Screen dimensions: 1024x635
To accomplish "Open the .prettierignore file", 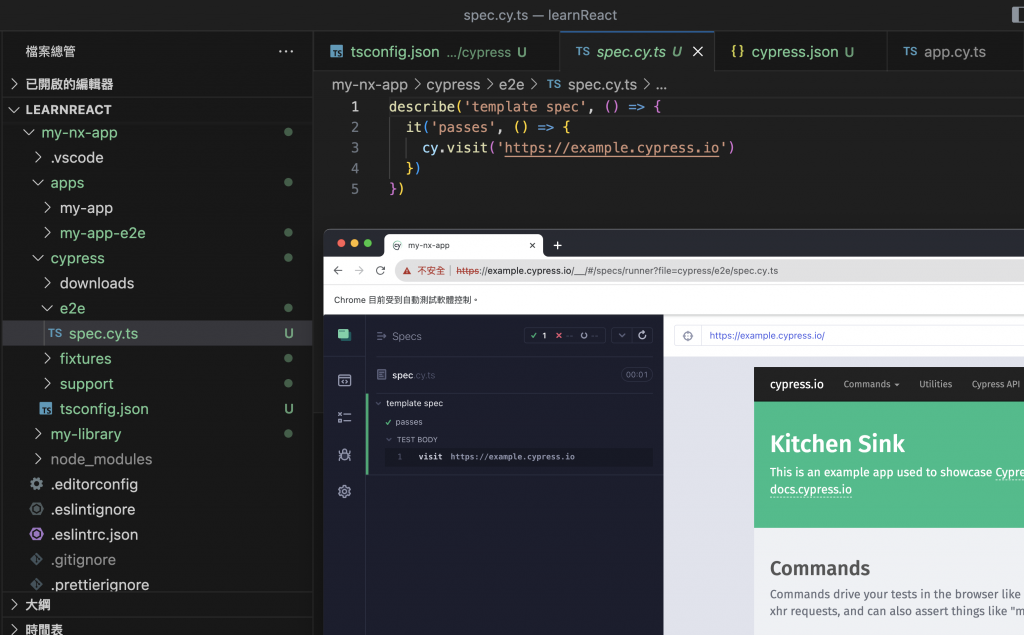I will (157, 583).
